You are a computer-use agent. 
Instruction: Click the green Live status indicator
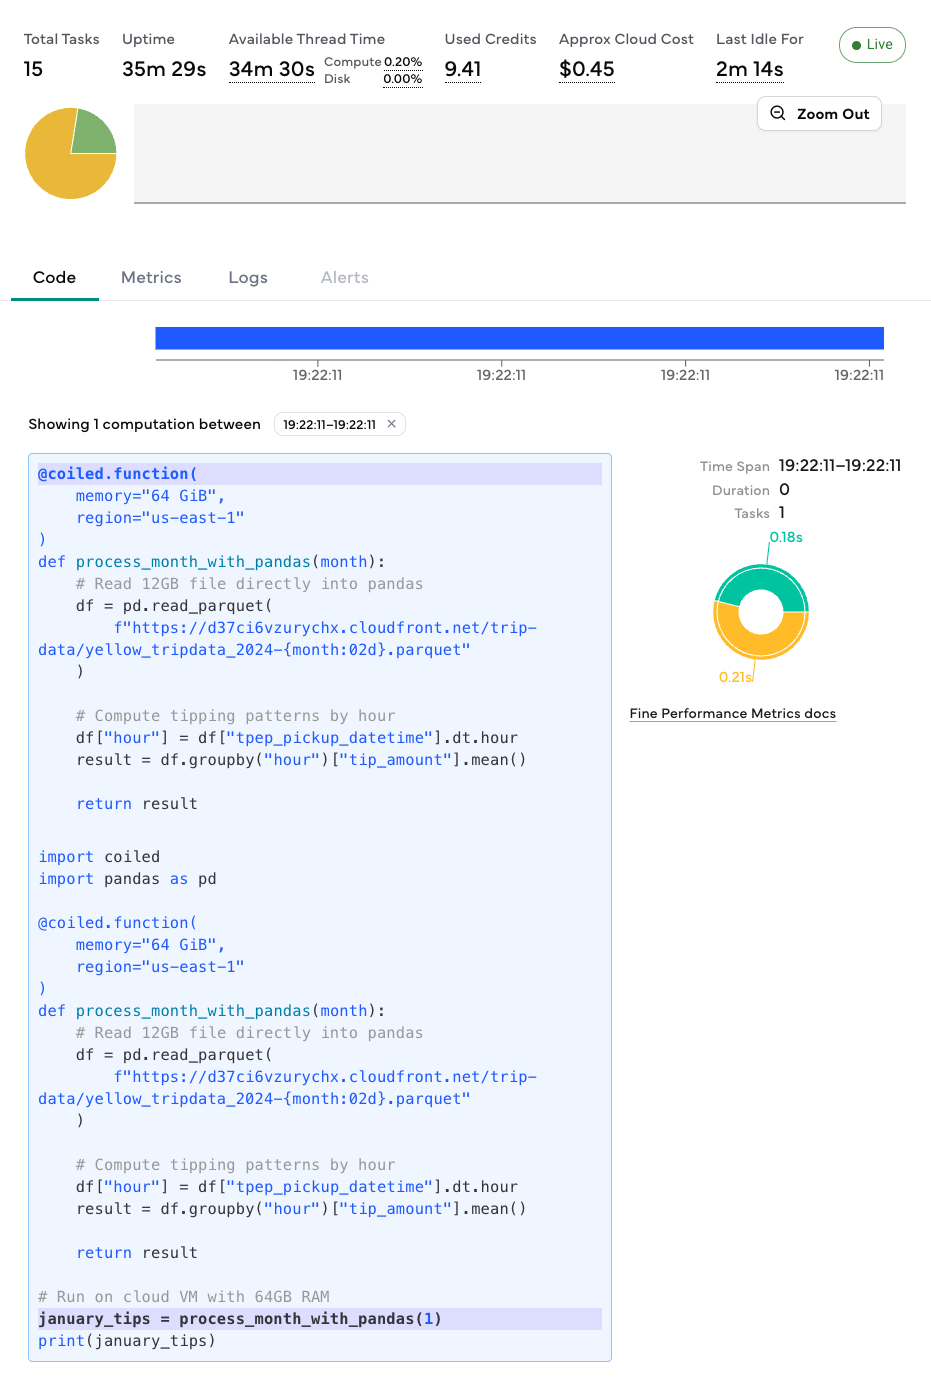pos(872,45)
